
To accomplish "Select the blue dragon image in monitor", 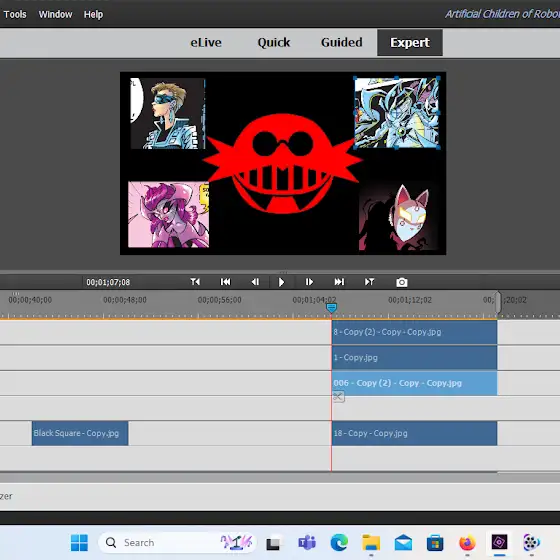I will [x=397, y=112].
